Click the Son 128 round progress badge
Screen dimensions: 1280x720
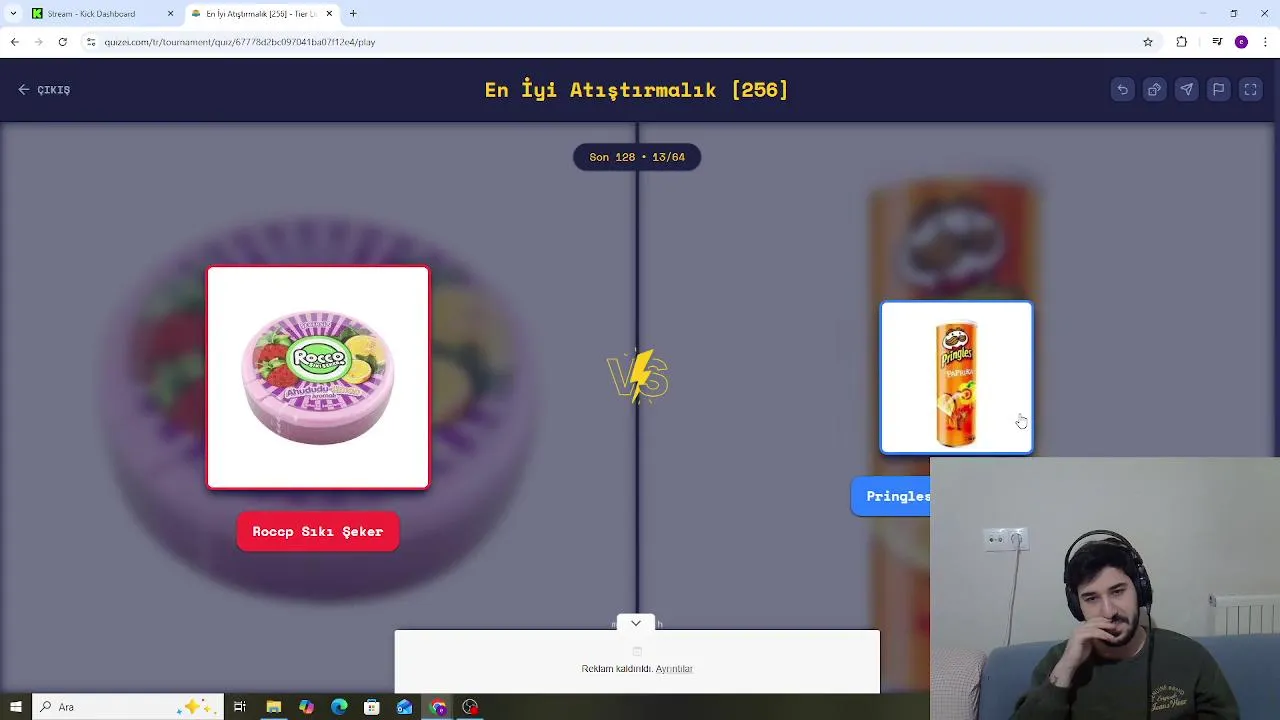(x=637, y=157)
